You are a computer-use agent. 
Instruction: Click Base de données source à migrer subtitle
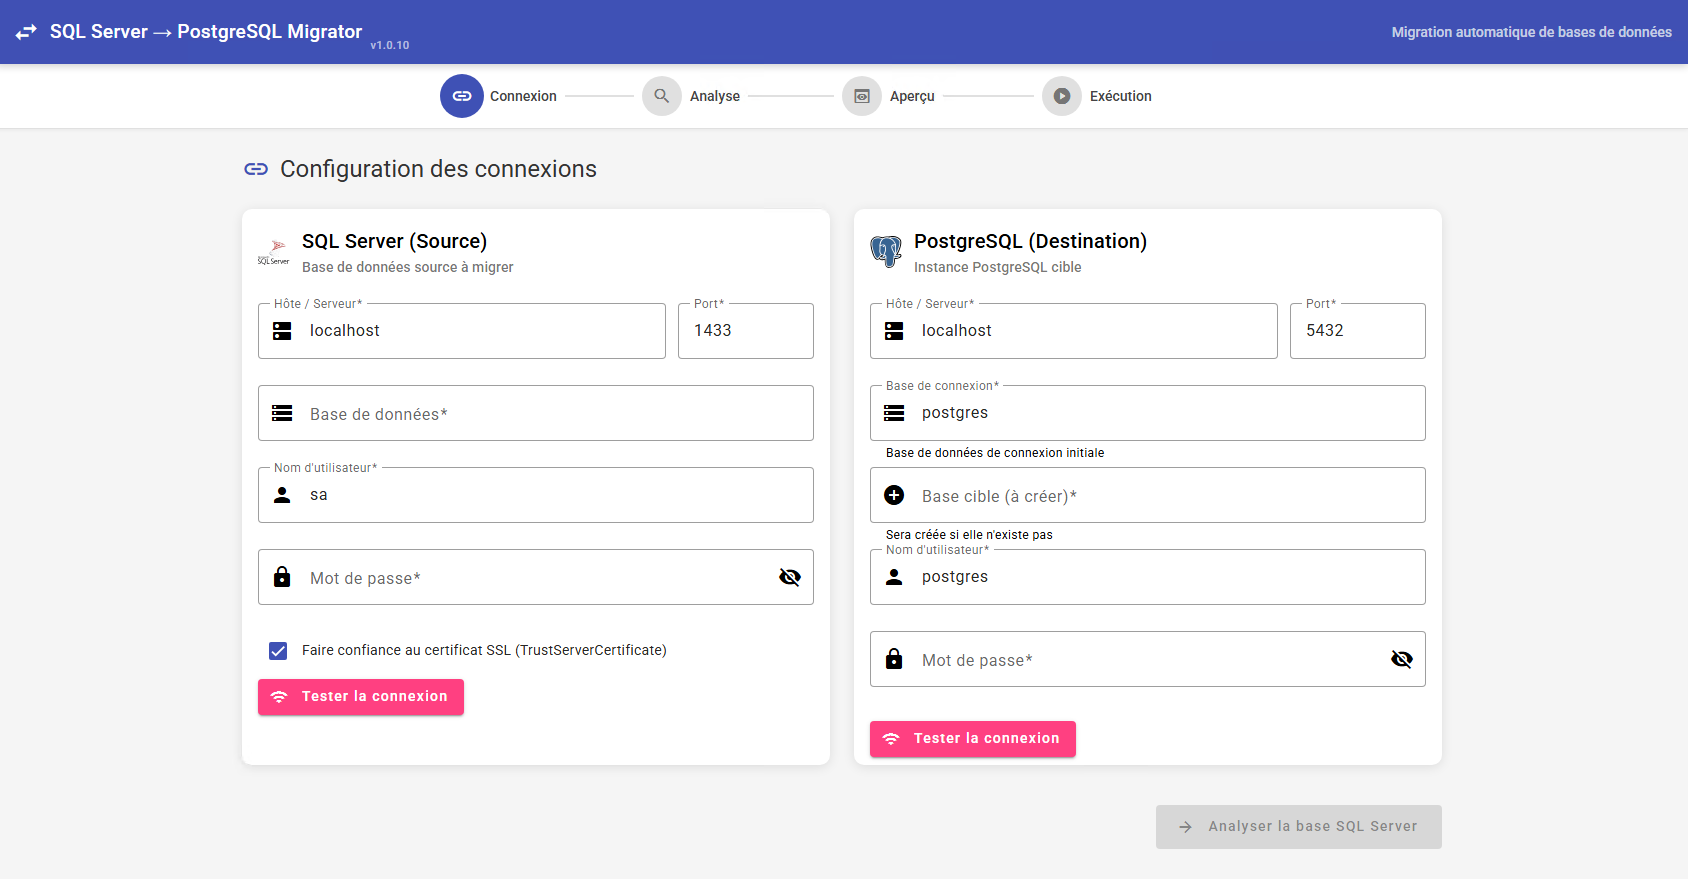point(408,267)
